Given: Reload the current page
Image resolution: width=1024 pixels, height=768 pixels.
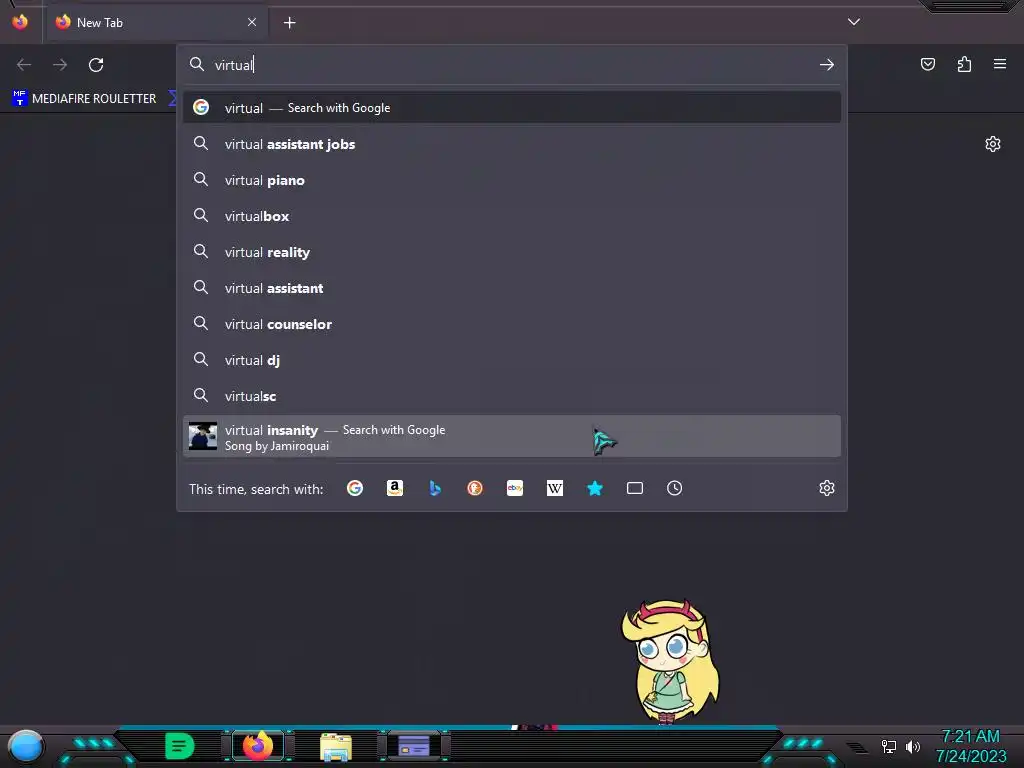Looking at the screenshot, I should (96, 65).
